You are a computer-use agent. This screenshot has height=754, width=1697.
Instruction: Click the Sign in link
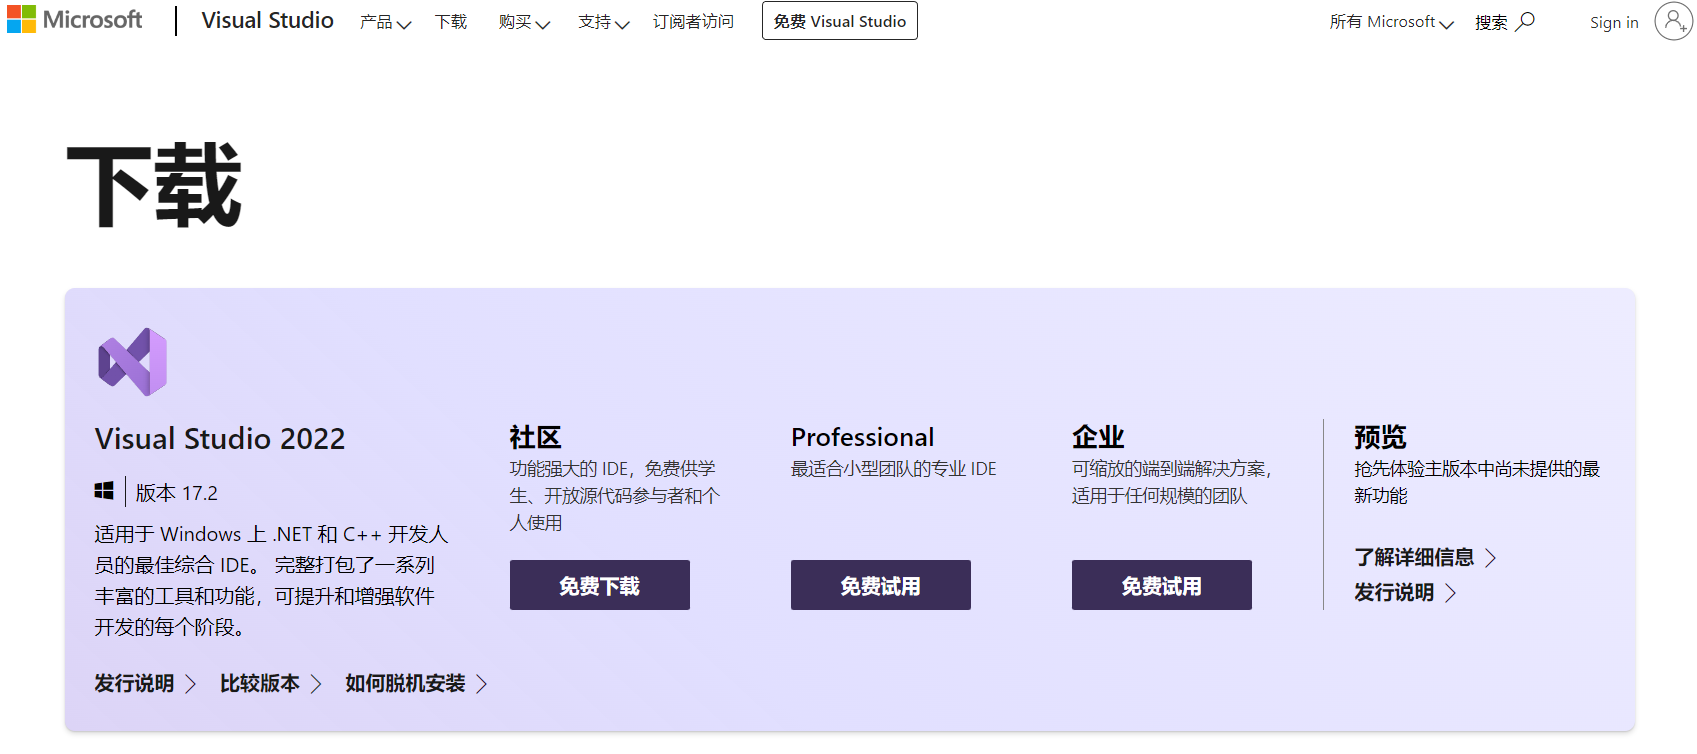pos(1614,22)
